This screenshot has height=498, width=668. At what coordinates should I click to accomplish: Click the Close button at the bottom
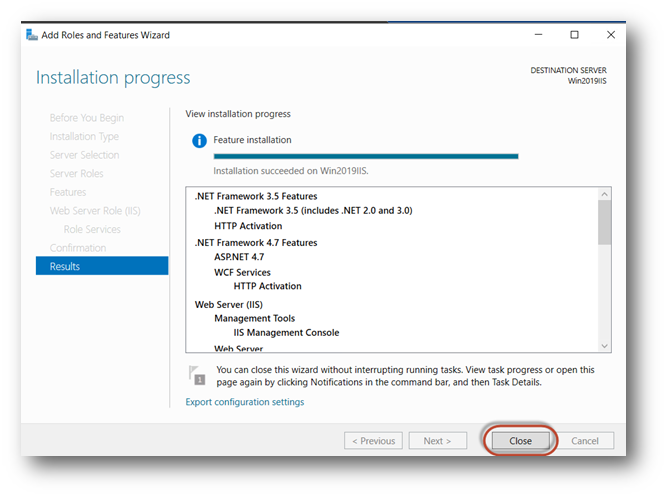coord(520,440)
